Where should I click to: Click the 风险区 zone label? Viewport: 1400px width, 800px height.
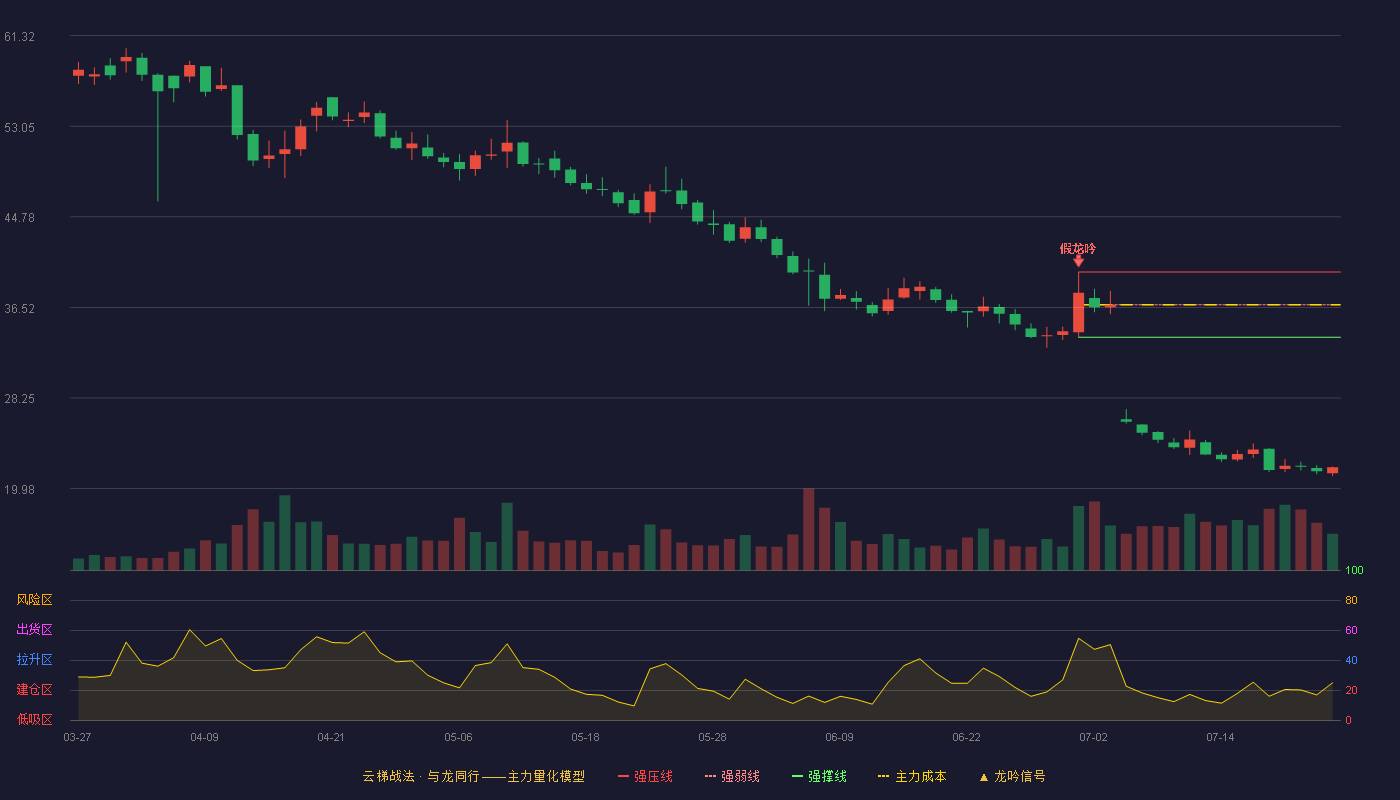click(34, 600)
